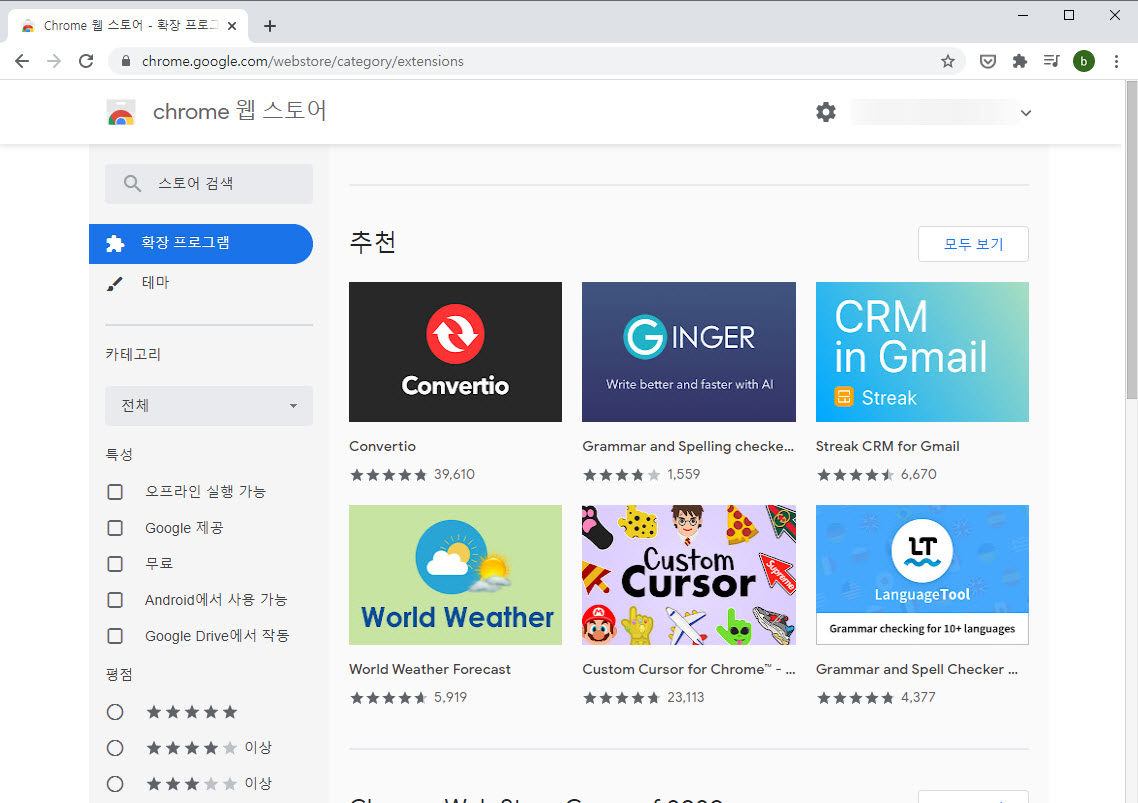Select the four stars 이상 radio button
Screen dimensions: 1138x803
(x=115, y=748)
